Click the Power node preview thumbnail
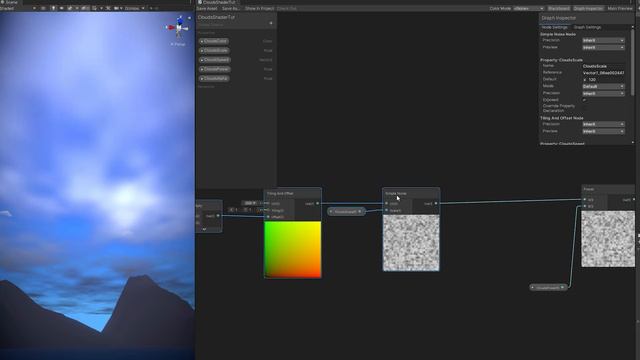The width and height of the screenshot is (640, 360). 608,239
